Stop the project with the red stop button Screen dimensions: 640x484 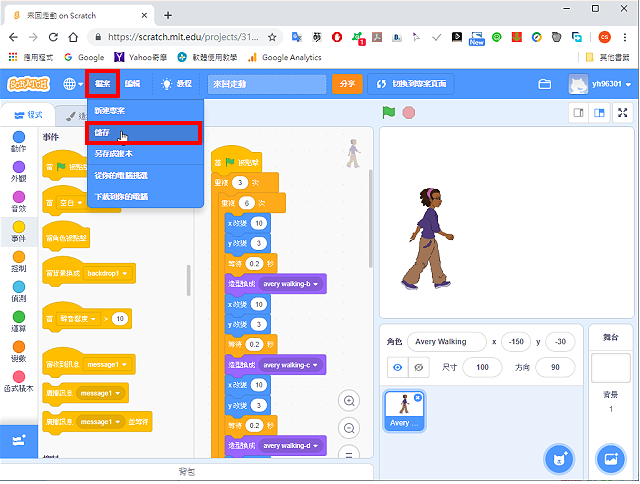pos(409,113)
